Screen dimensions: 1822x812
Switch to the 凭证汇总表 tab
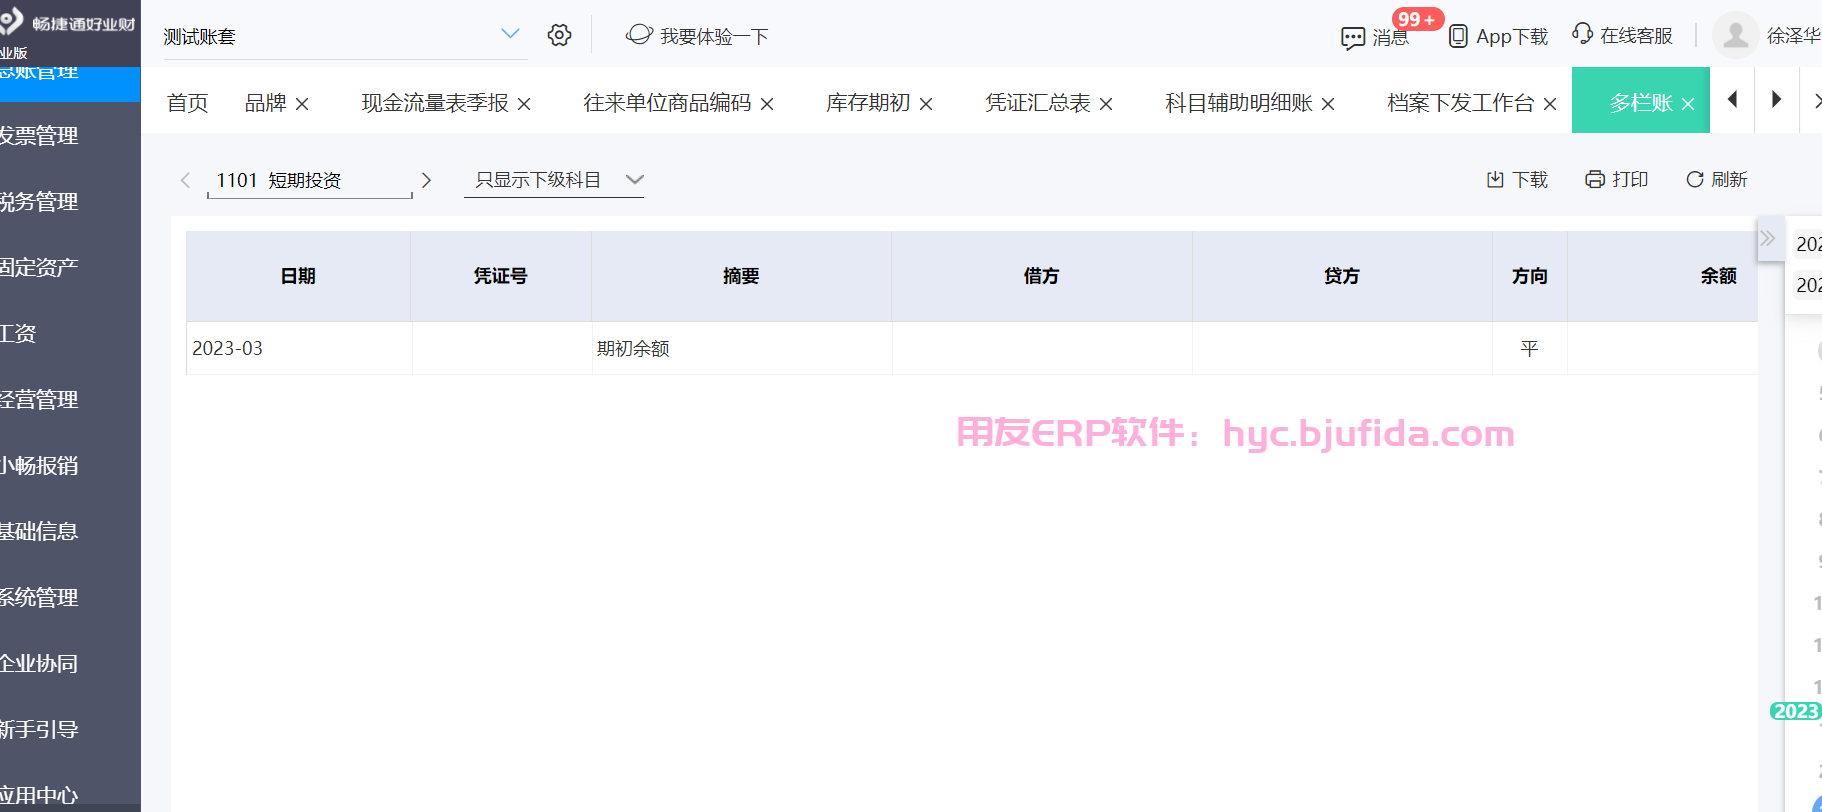(1038, 103)
